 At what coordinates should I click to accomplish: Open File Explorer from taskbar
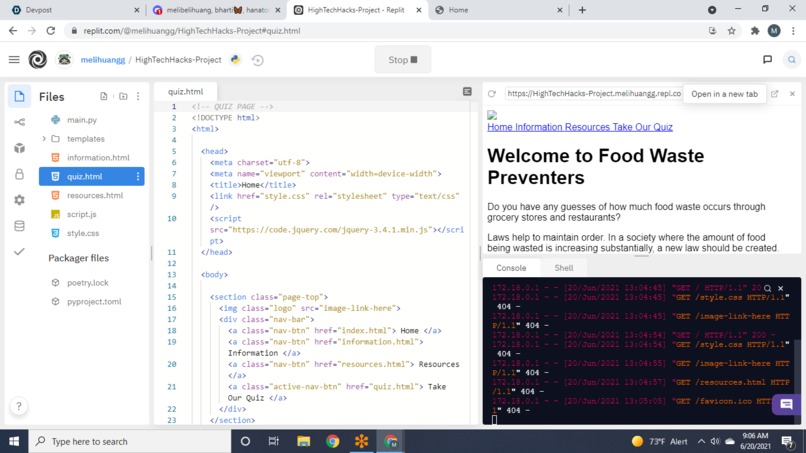(303, 441)
